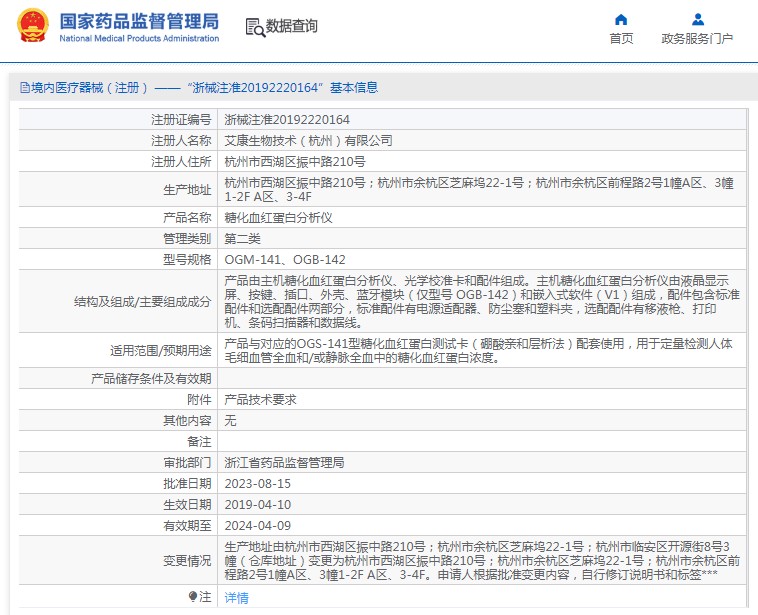Click the 国家药品监督管理局 site name
This screenshot has height=615, width=758.
pos(138,20)
